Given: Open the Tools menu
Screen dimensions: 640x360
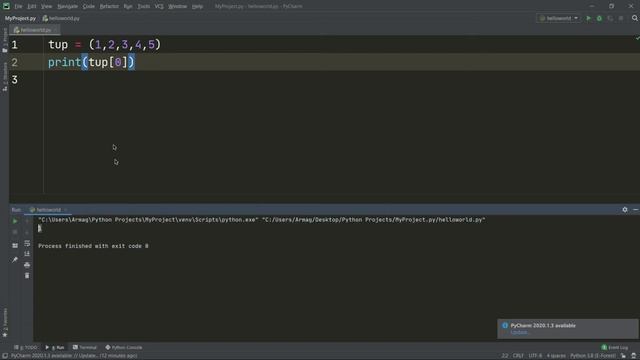Looking at the screenshot, I should pyautogui.click(x=143, y=7).
